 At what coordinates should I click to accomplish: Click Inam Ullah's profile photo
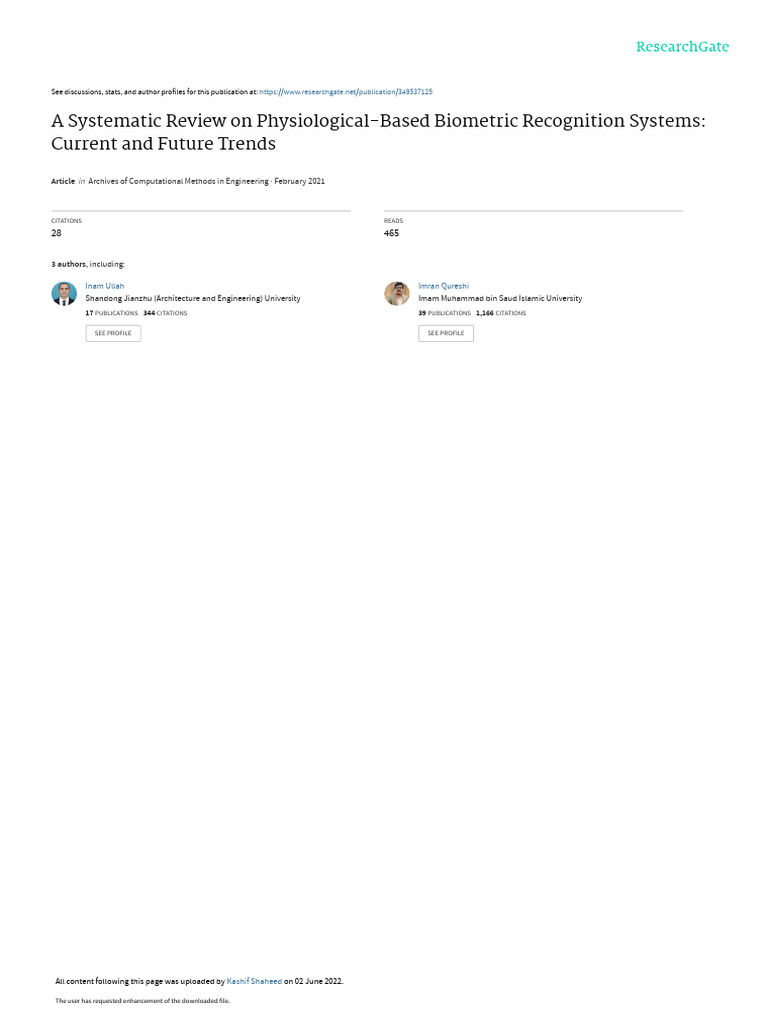point(64,293)
